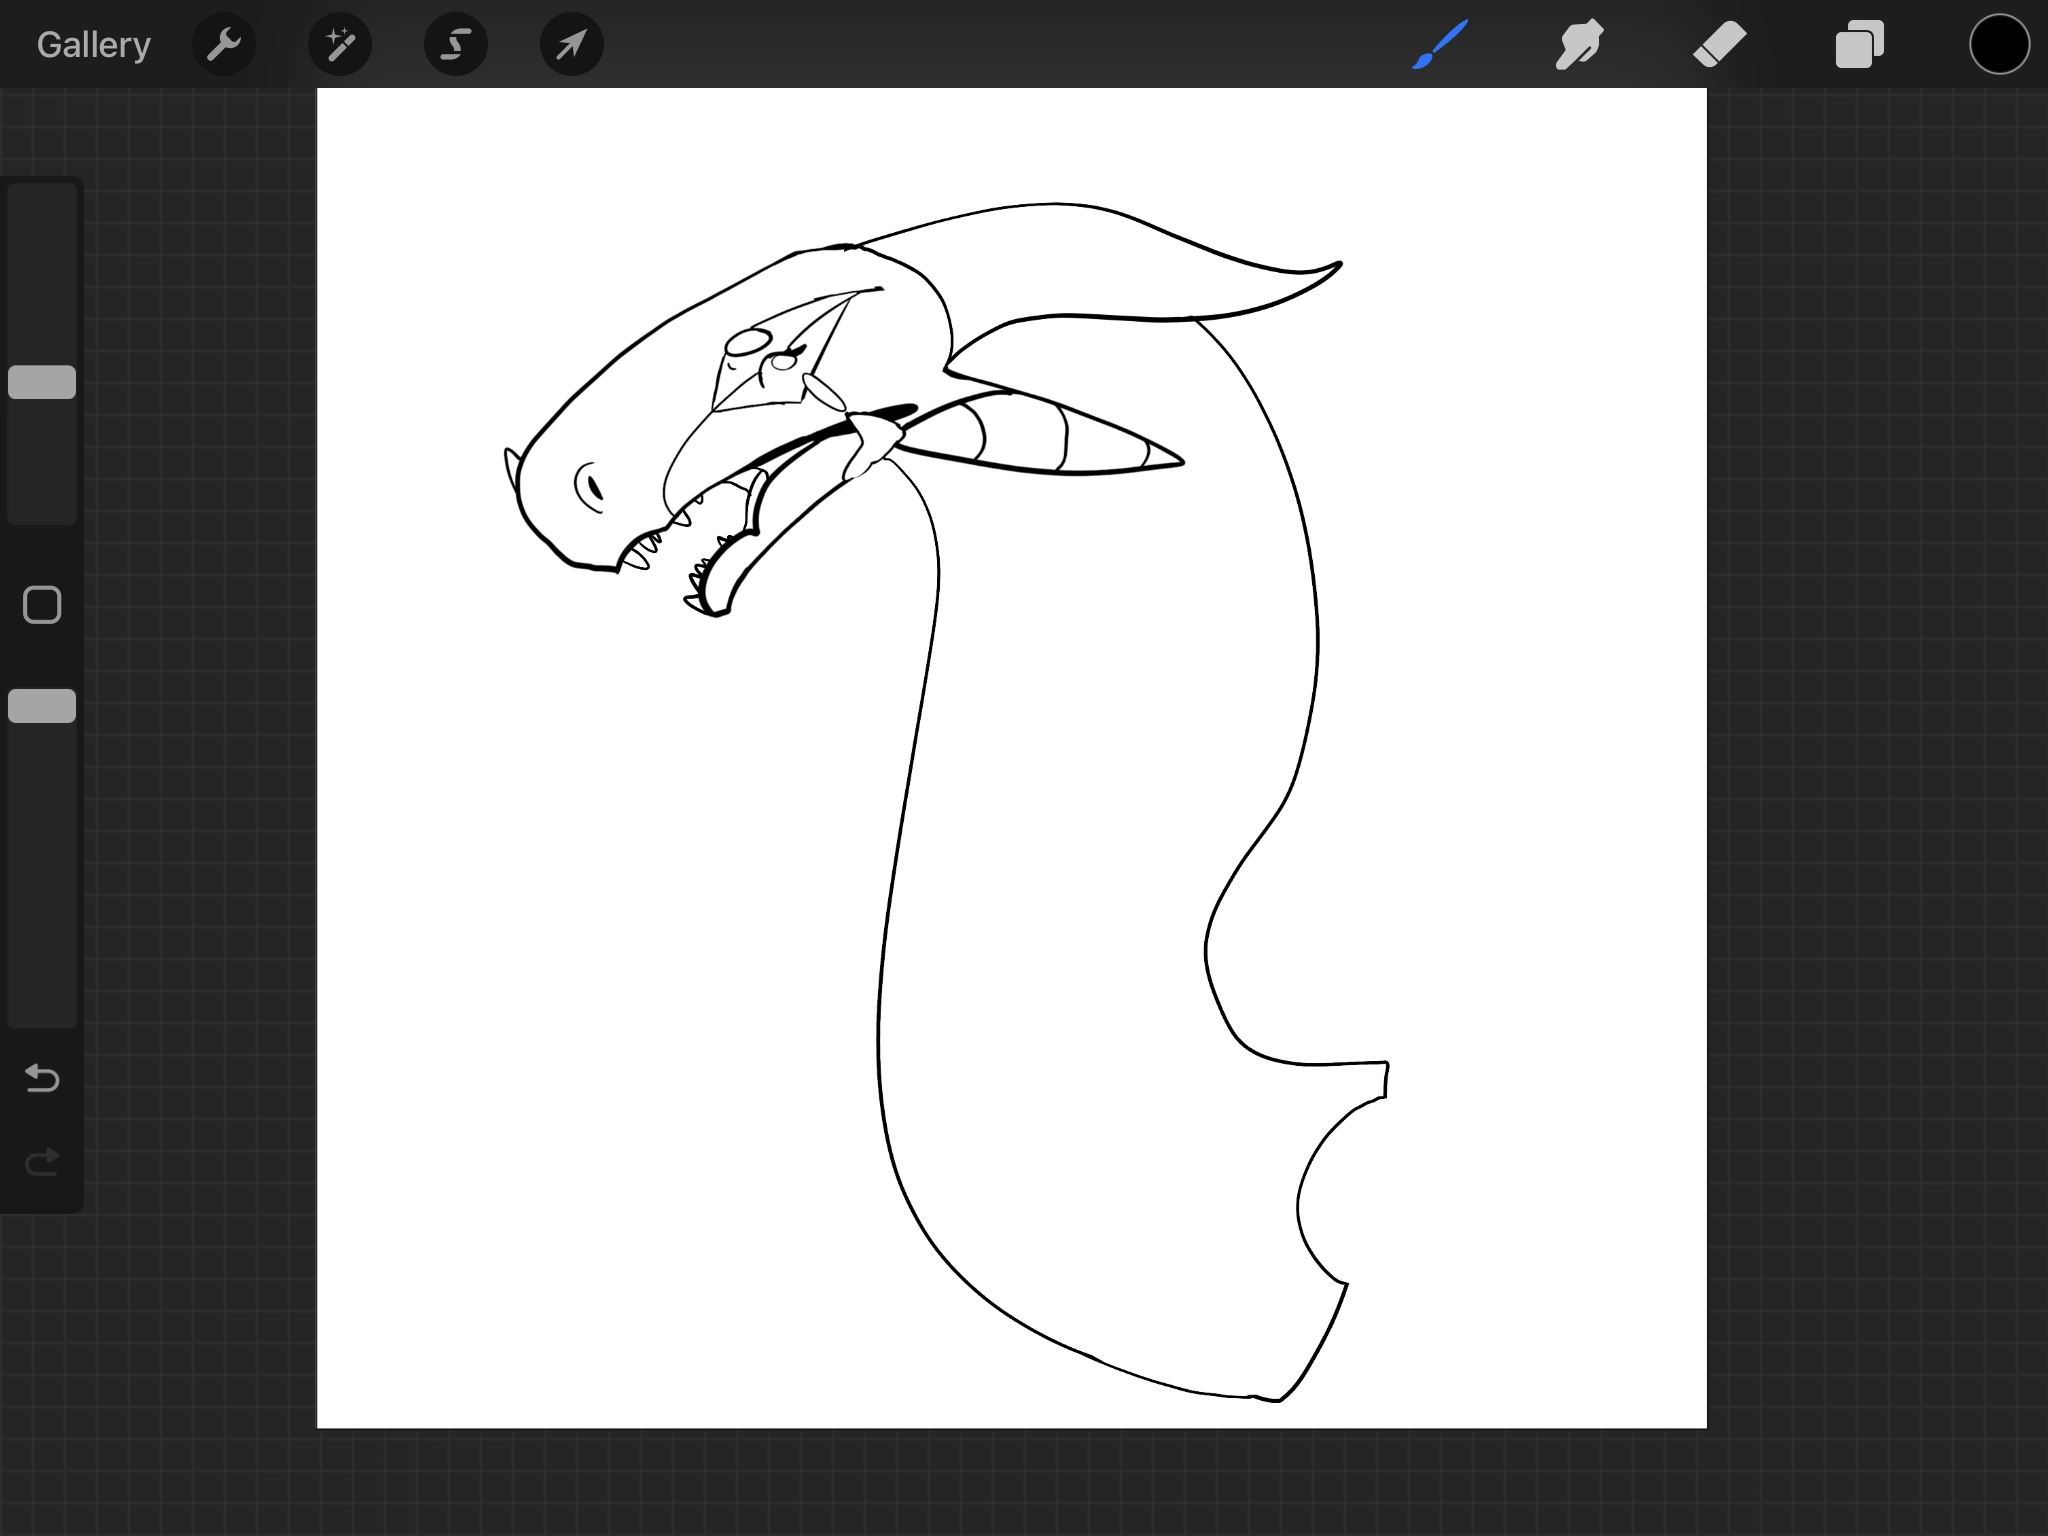Open the Adjustments magic wand menu

(x=340, y=45)
